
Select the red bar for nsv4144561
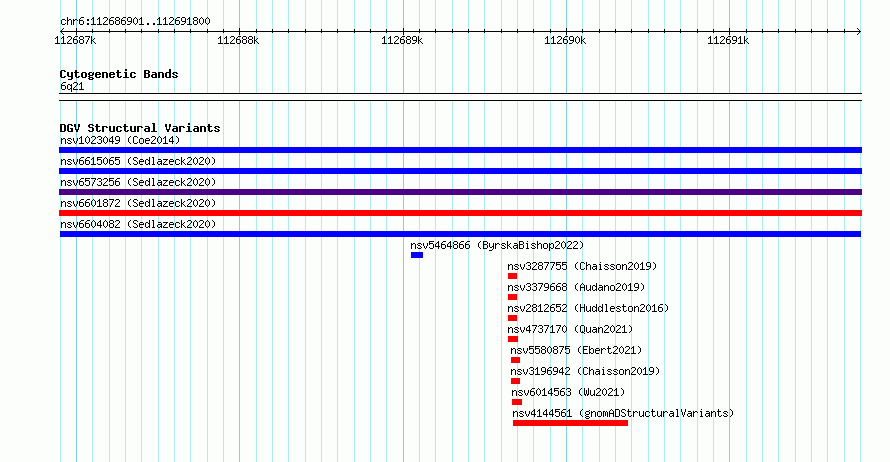[x=570, y=423]
